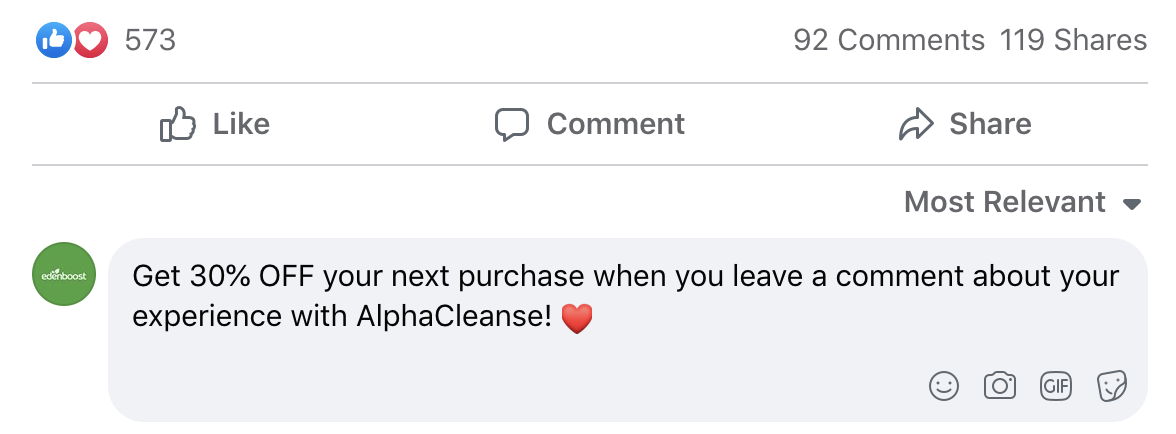Attach a photo with camera icon
The width and height of the screenshot is (1176, 434).
[x=1000, y=386]
